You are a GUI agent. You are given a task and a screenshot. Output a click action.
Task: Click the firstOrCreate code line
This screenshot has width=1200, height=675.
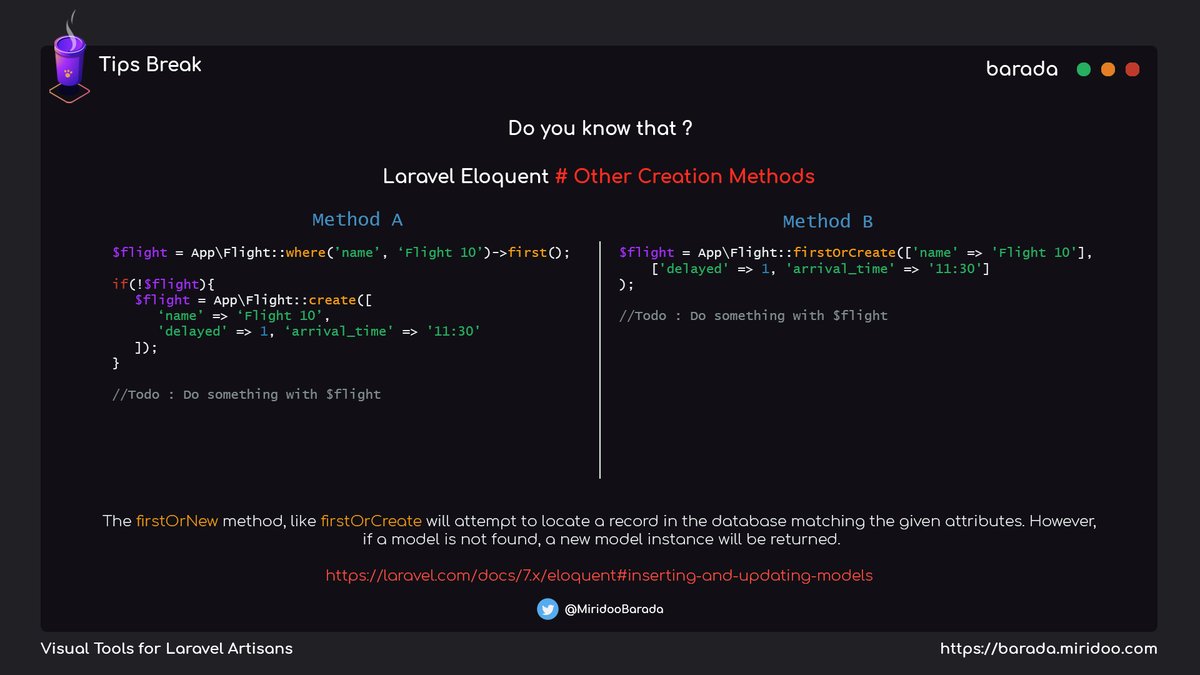click(x=856, y=252)
